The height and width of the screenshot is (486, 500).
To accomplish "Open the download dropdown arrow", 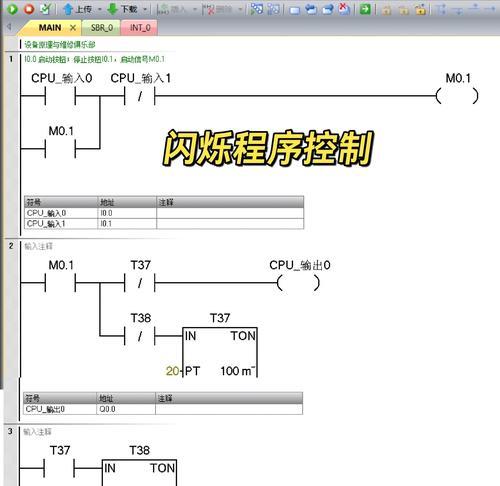I will pos(145,9).
